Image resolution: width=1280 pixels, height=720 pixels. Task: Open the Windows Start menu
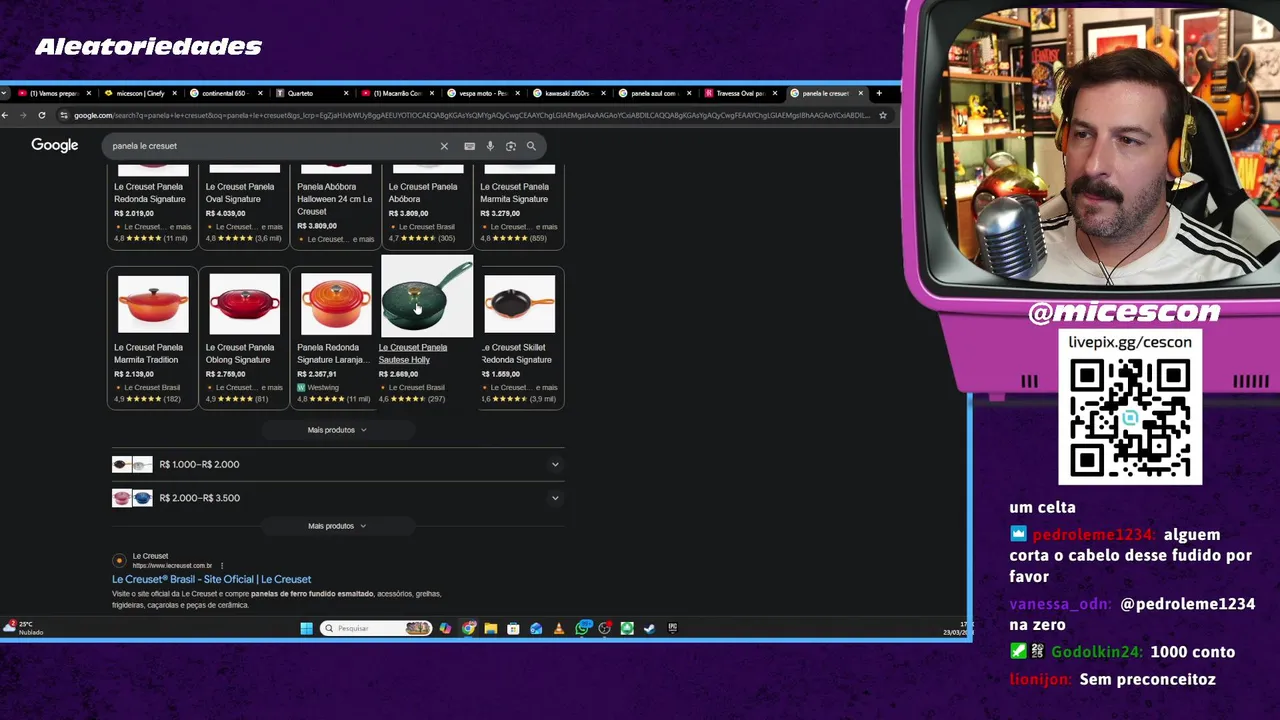coord(306,628)
